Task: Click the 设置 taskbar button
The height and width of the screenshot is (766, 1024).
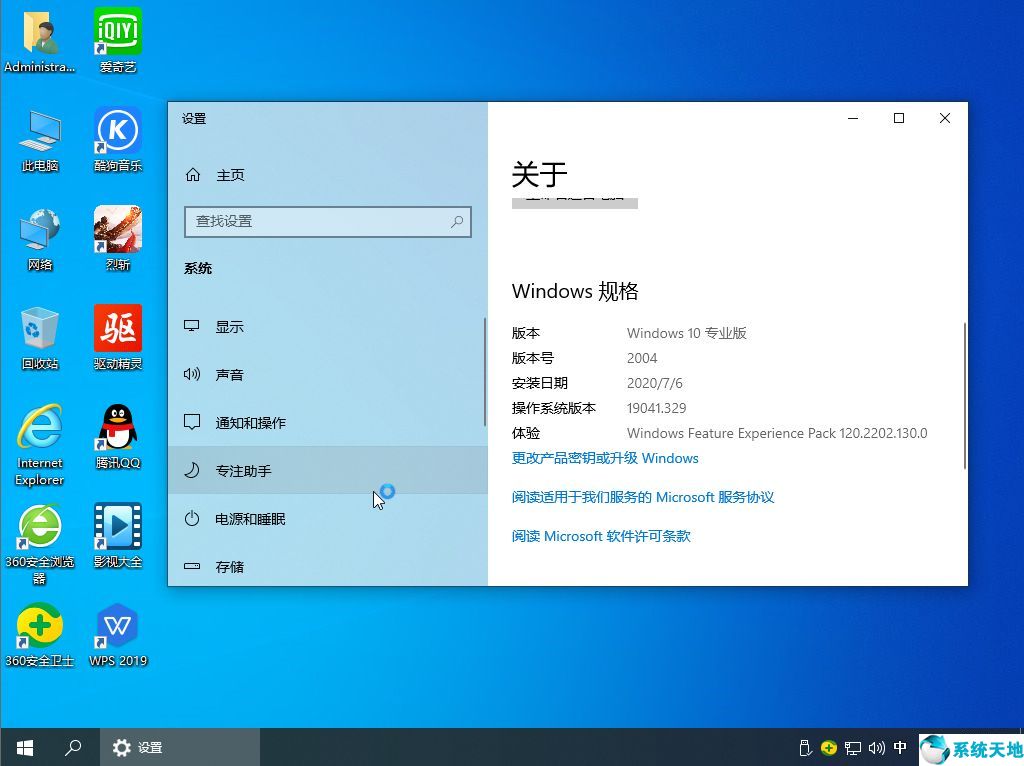Action: coord(180,747)
